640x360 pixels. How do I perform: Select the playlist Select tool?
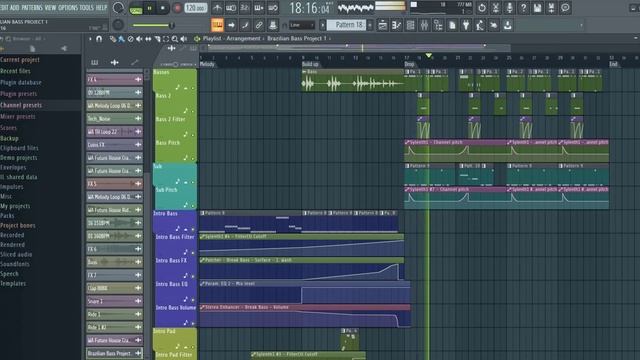(x=166, y=39)
